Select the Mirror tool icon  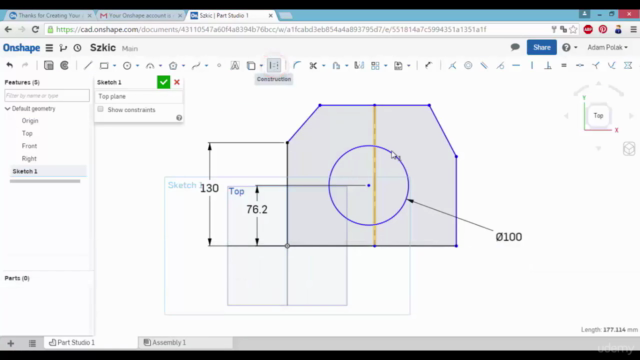pyautogui.click(x=359, y=65)
